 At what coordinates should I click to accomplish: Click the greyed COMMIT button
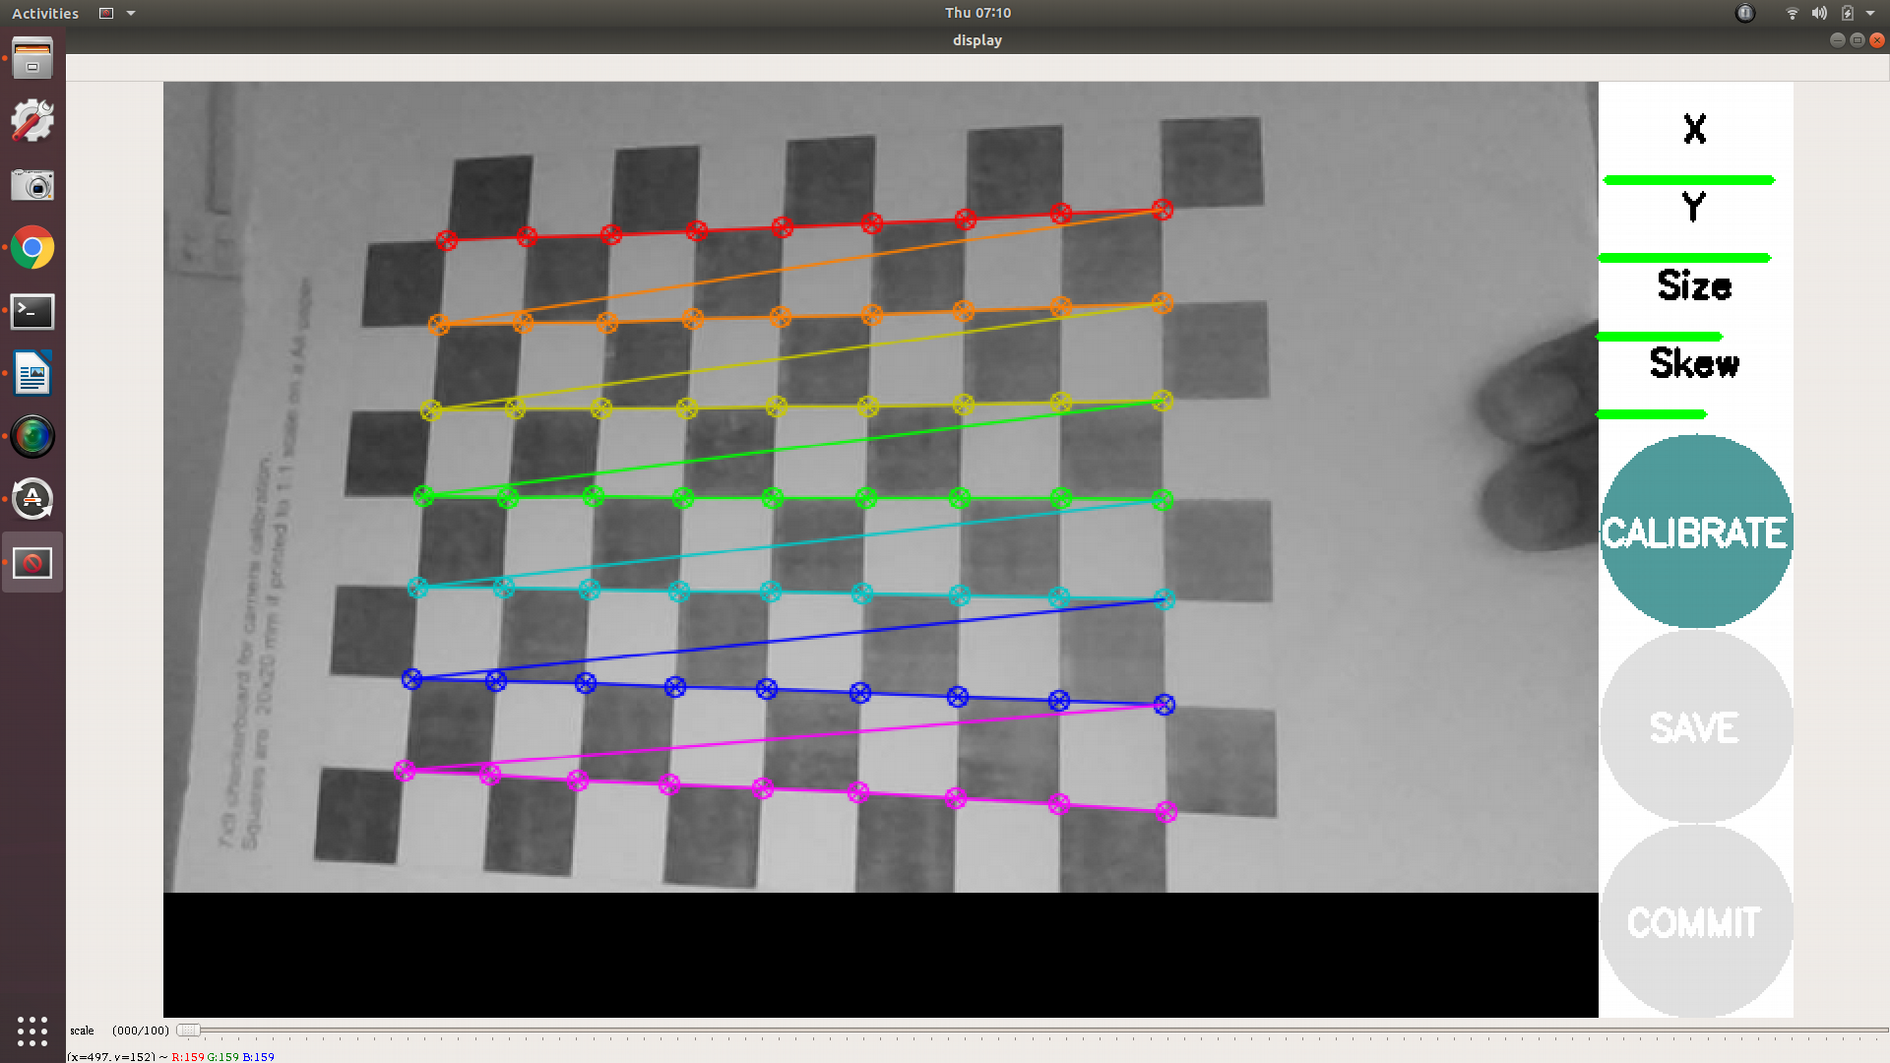point(1695,922)
